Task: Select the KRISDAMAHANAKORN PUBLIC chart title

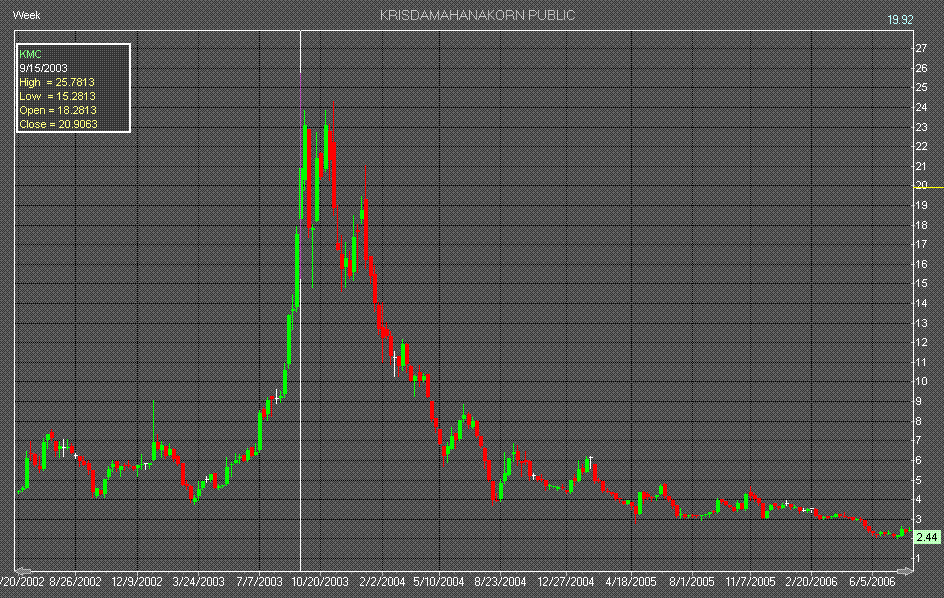Action: [x=477, y=16]
